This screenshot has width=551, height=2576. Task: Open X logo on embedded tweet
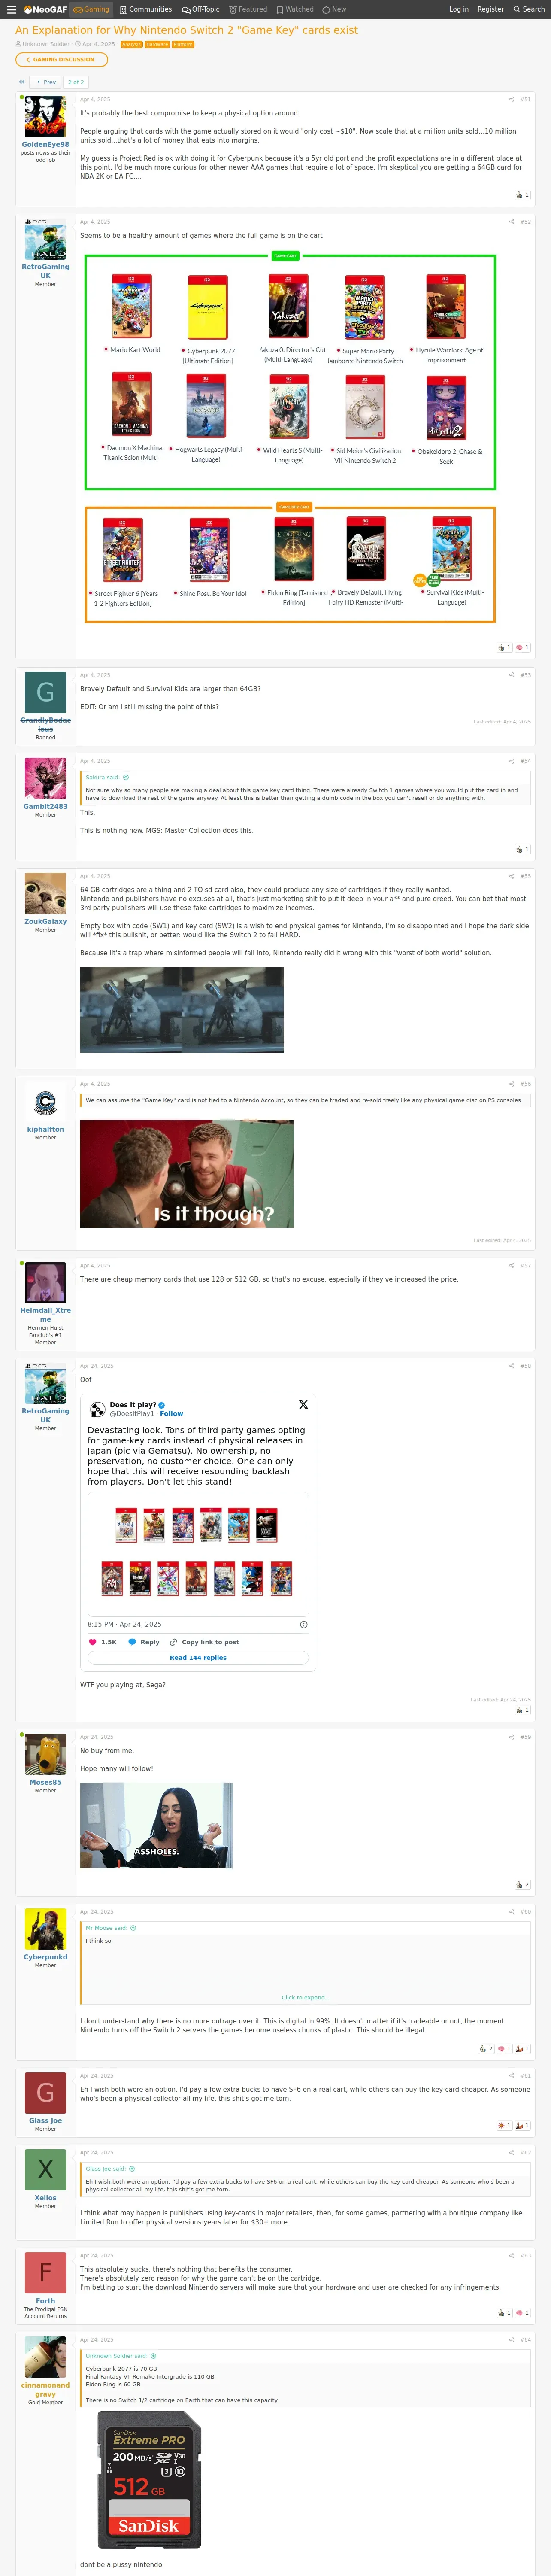tap(303, 1405)
